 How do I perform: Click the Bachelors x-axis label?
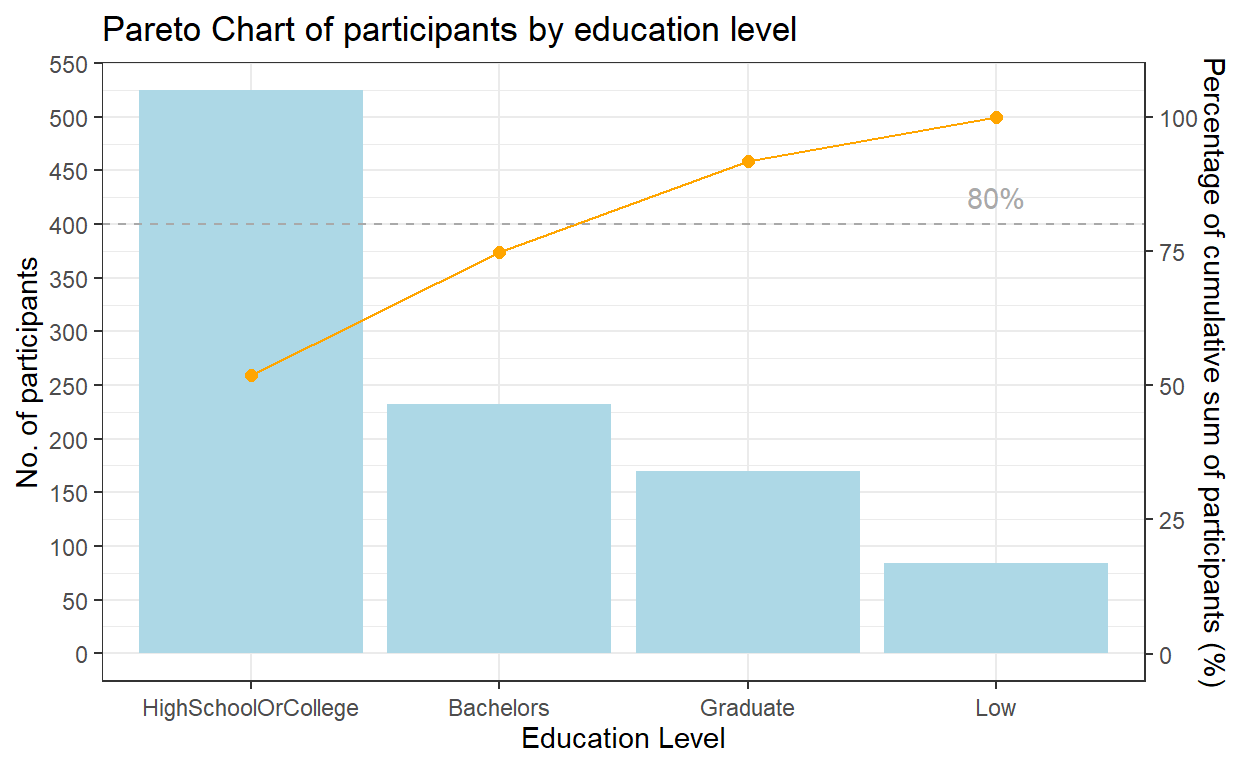[498, 709]
